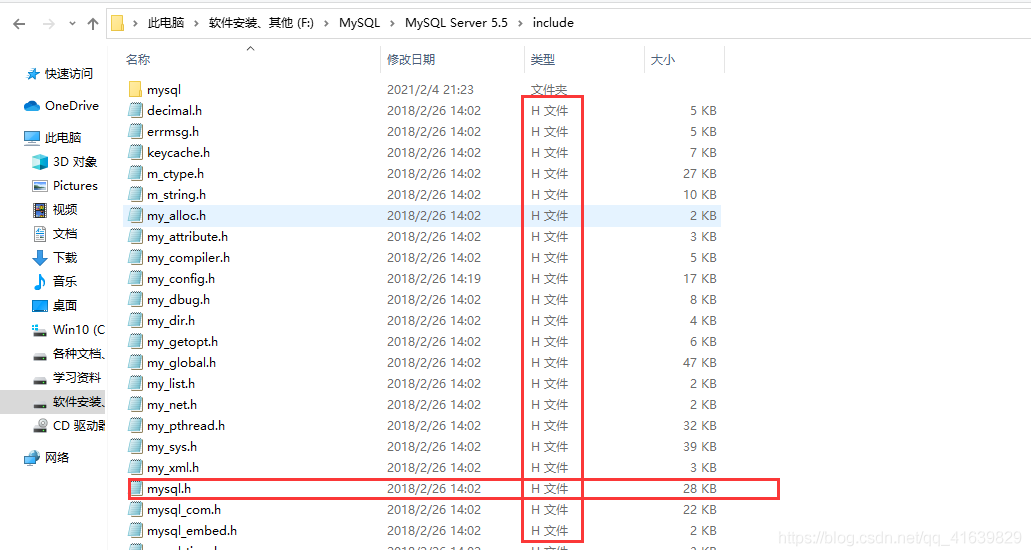Screen dimensions: 1031x556
Task: Select the my_getopt.h file icon
Action: (x=135, y=342)
